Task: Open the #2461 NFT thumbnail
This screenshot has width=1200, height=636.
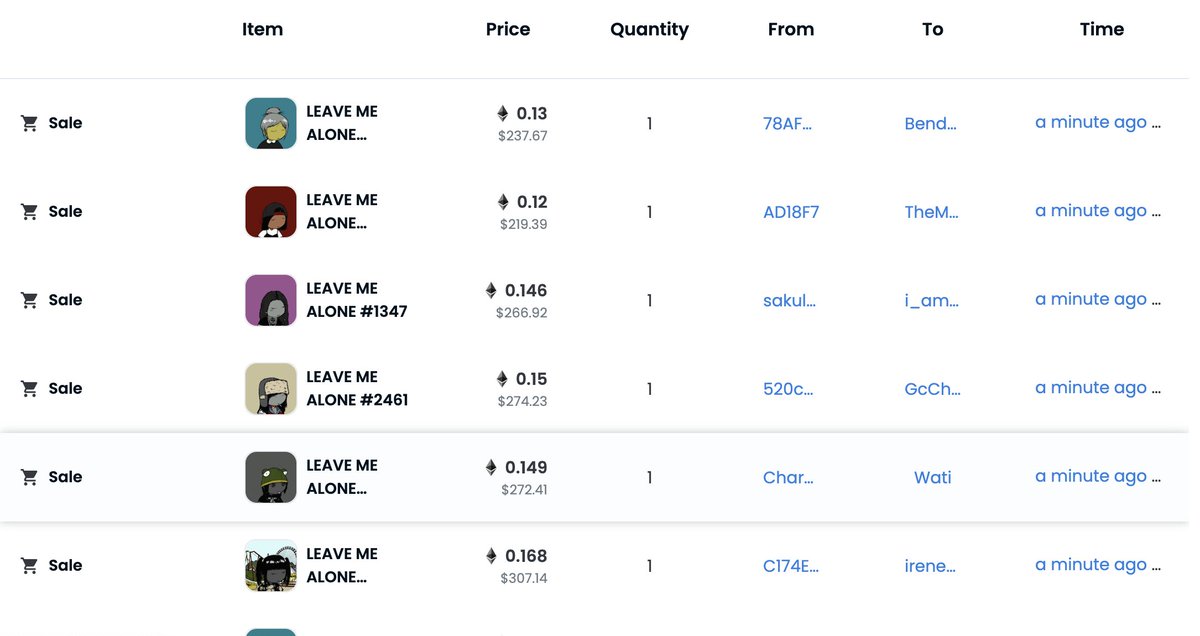Action: (x=270, y=388)
